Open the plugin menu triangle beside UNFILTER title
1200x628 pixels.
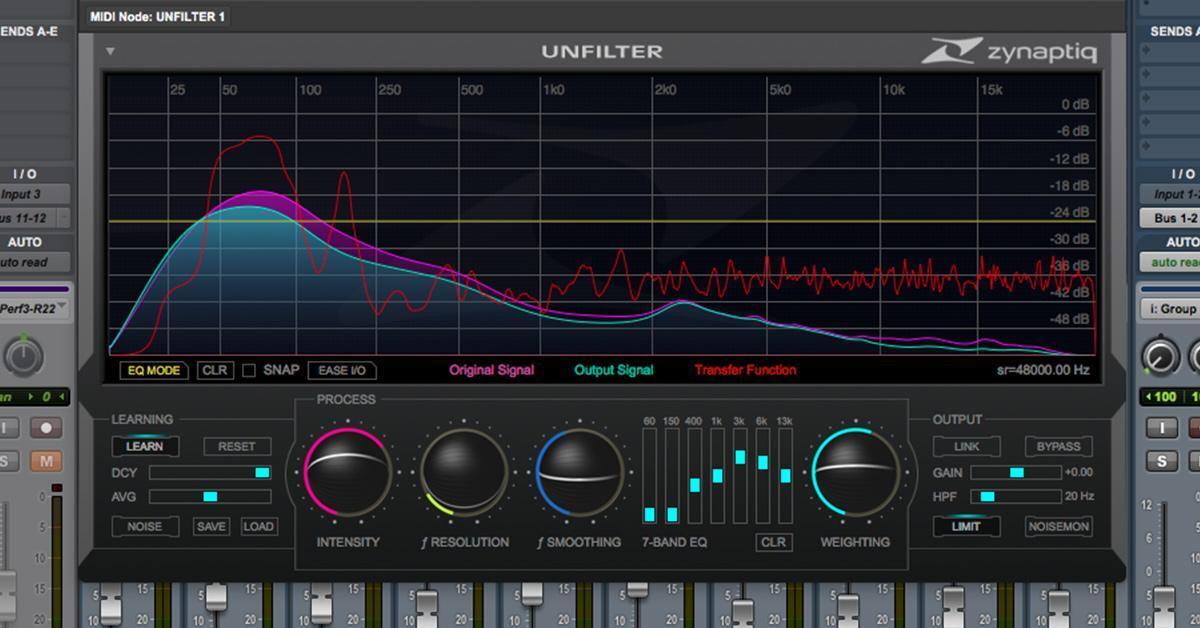pos(110,51)
